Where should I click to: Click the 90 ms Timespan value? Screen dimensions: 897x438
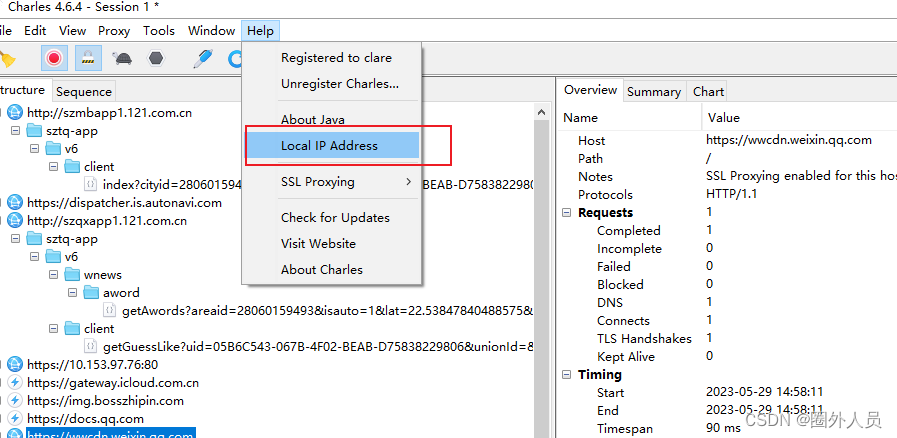(725, 428)
